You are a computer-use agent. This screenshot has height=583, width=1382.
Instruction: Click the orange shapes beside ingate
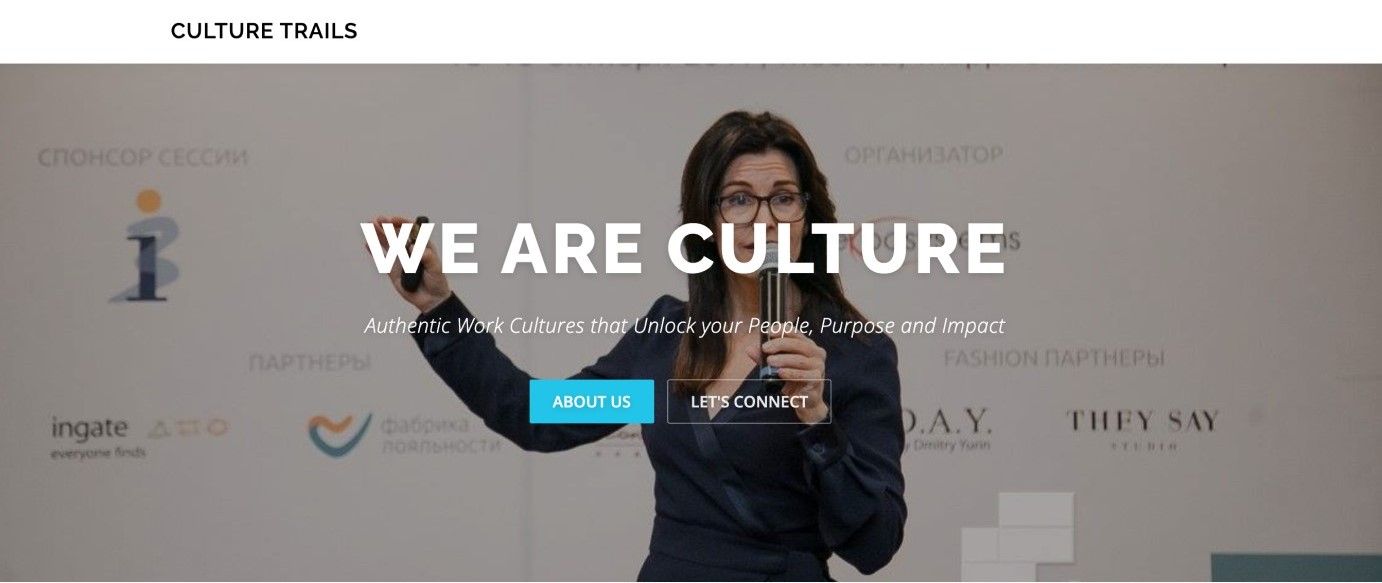pos(188,428)
